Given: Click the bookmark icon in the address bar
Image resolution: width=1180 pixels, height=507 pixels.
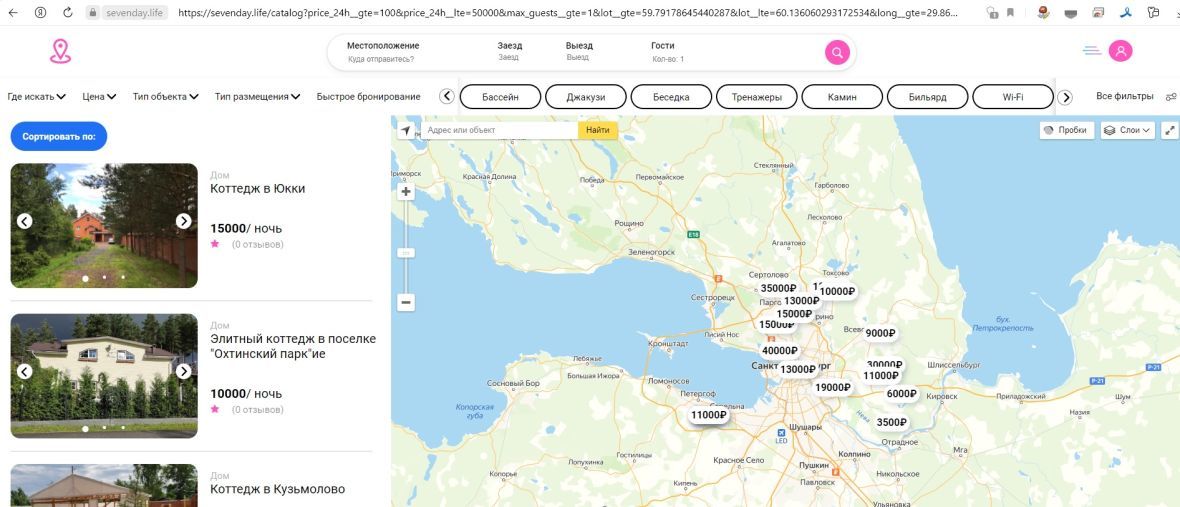Looking at the screenshot, I should (1010, 13).
